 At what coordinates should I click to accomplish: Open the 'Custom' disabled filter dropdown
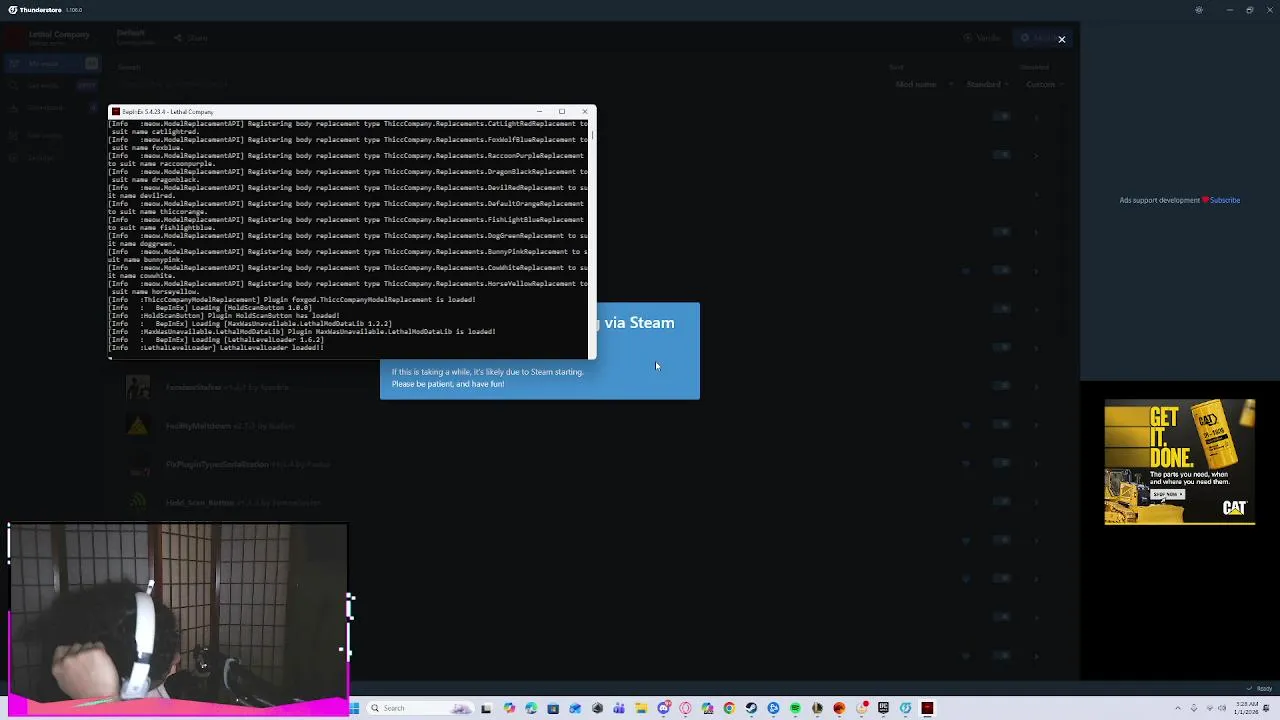1044,84
